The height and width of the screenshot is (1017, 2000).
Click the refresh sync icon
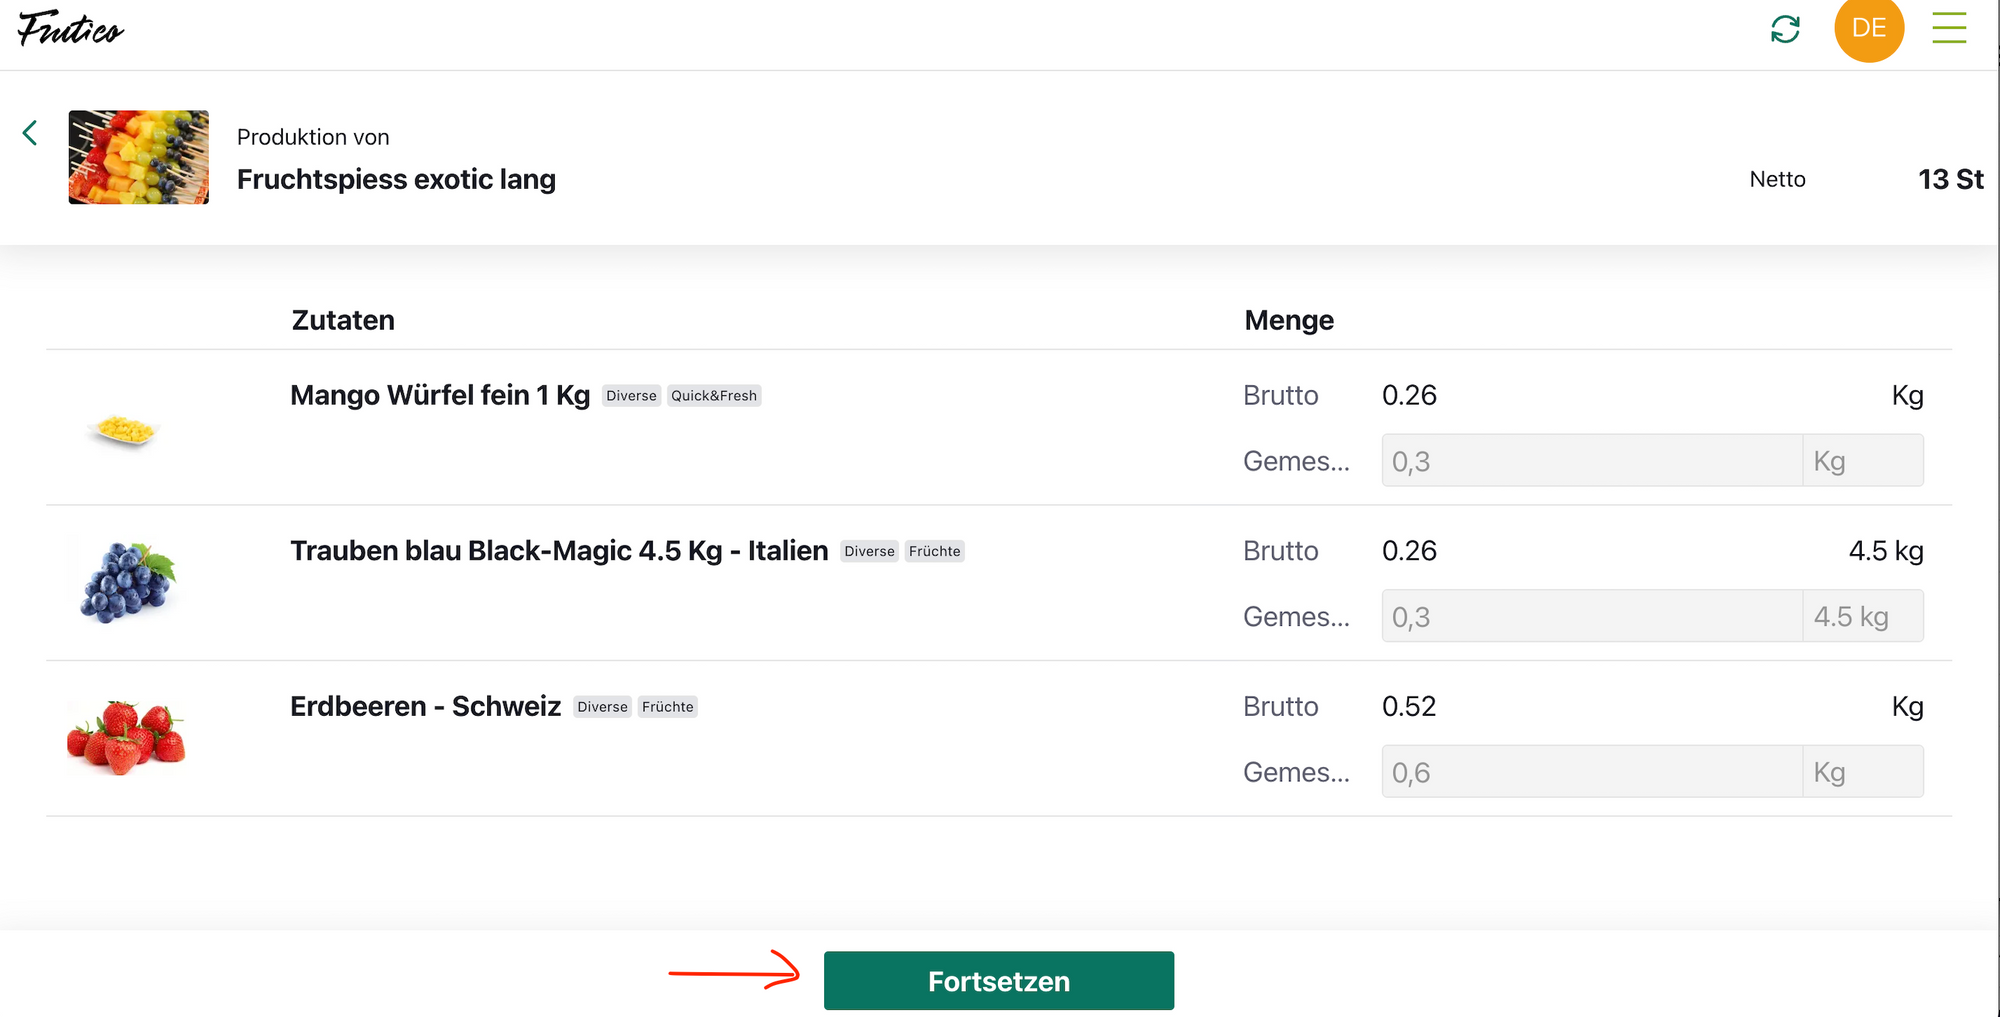(1785, 29)
